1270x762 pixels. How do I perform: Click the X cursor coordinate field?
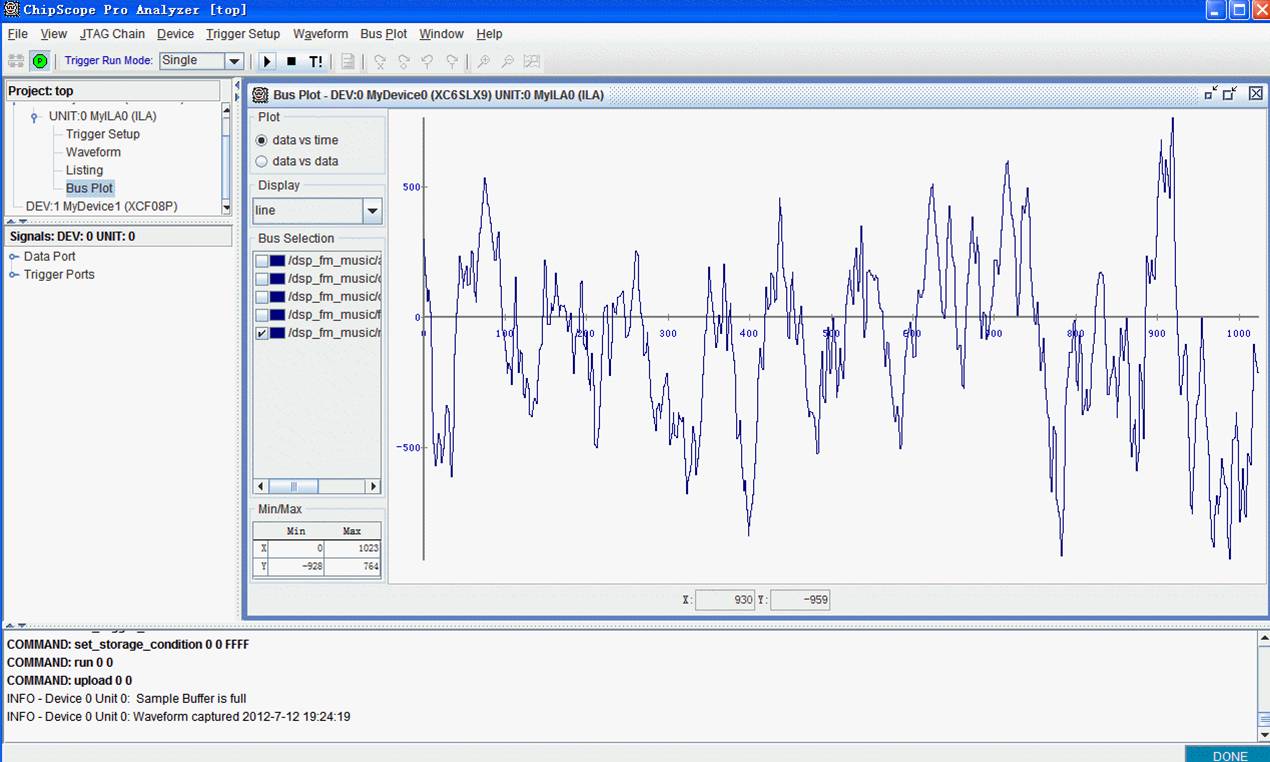(x=725, y=600)
